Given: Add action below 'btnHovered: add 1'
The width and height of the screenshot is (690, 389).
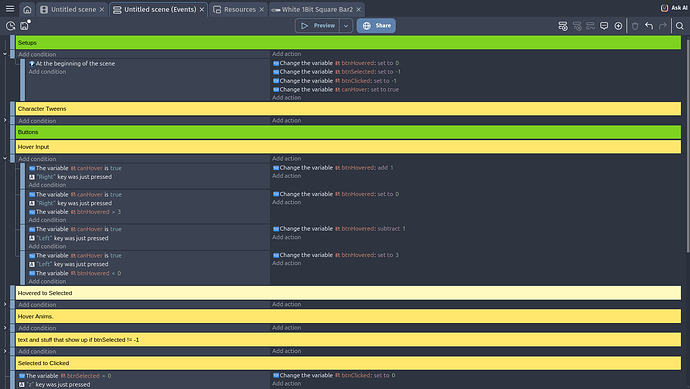Looking at the screenshot, I should 286,176.
